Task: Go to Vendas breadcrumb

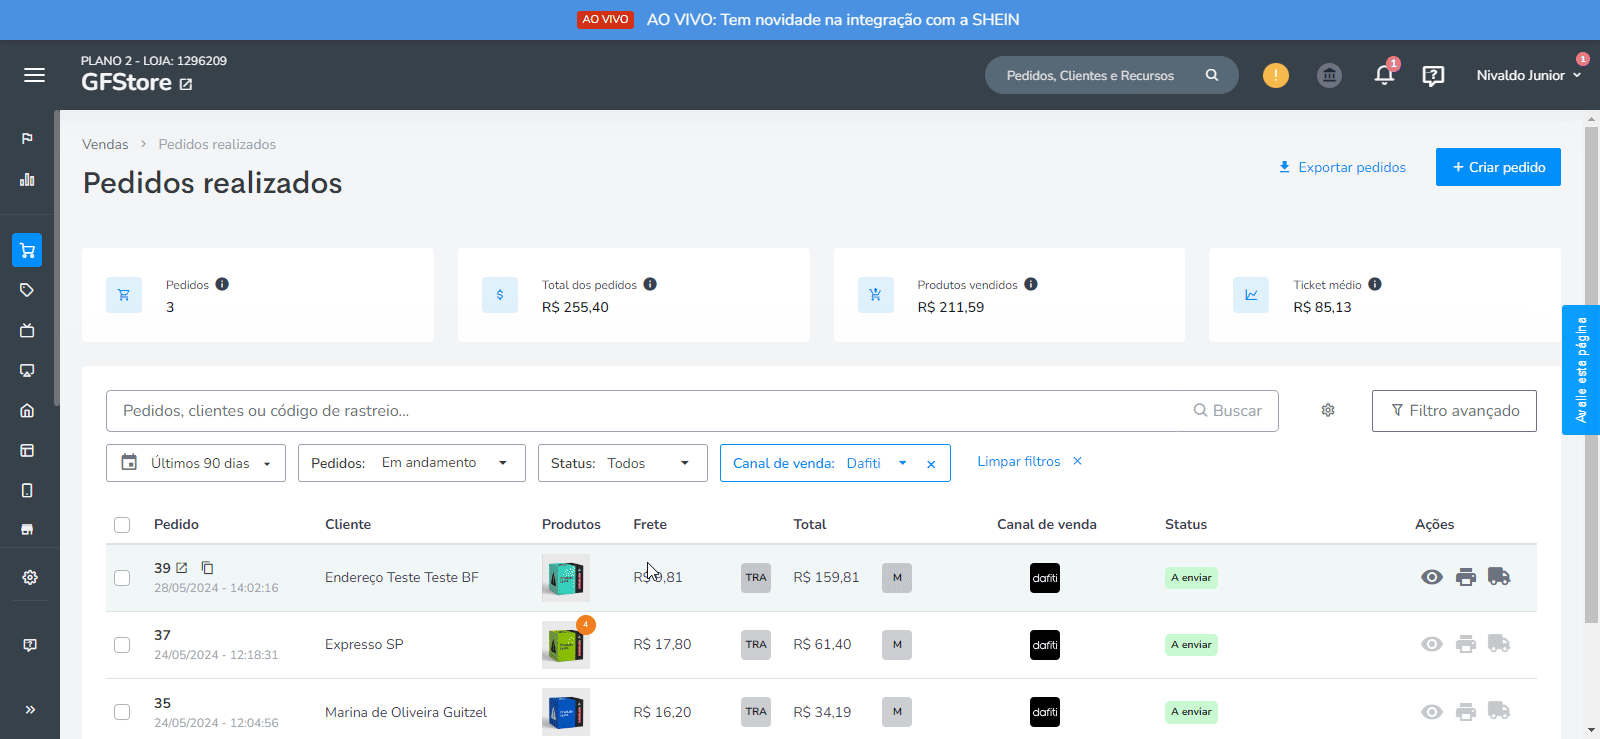Action: coord(105,144)
